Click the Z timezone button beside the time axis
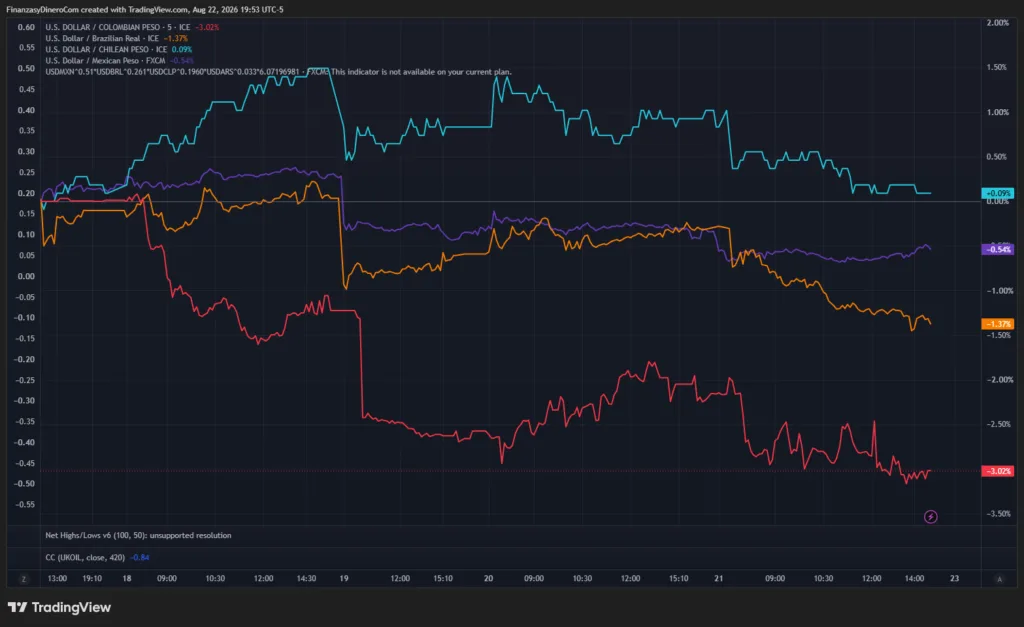This screenshot has width=1024, height=627. tap(24, 579)
